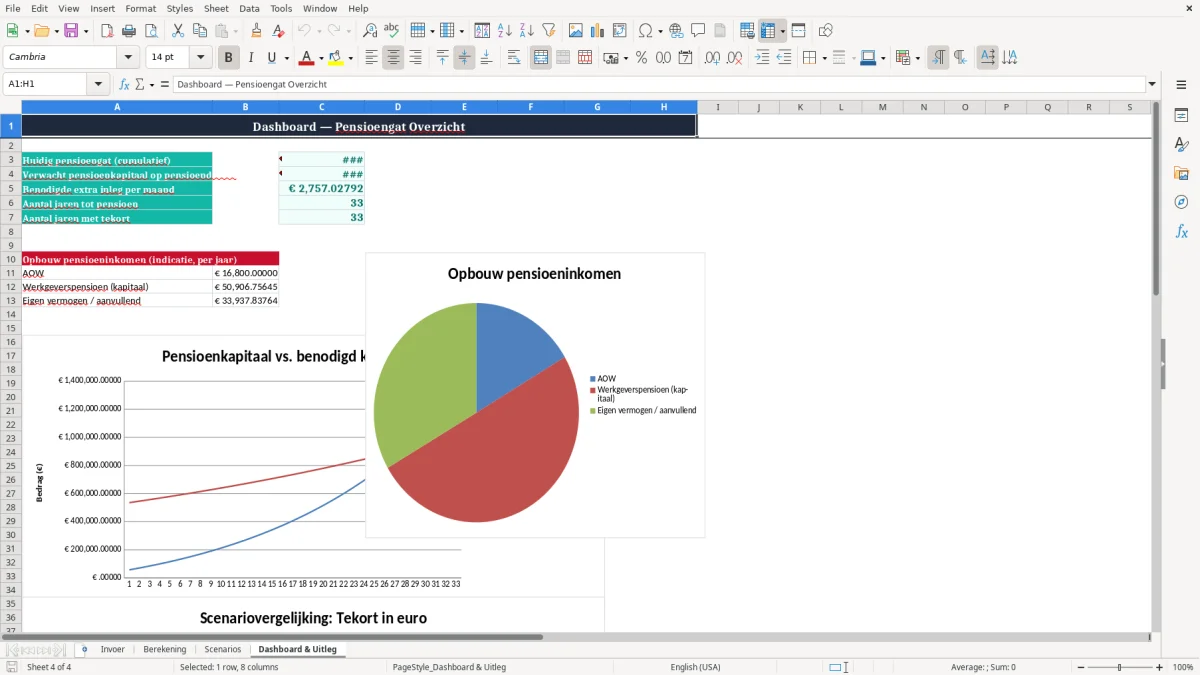Toggle Underline formatting
The width and height of the screenshot is (1200, 675).
click(x=271, y=58)
